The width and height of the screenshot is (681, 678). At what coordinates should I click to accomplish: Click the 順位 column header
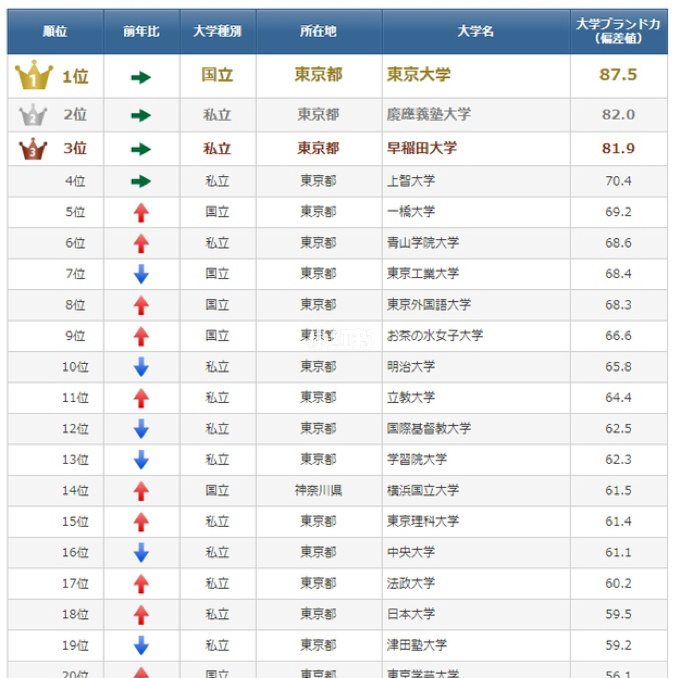55,32
